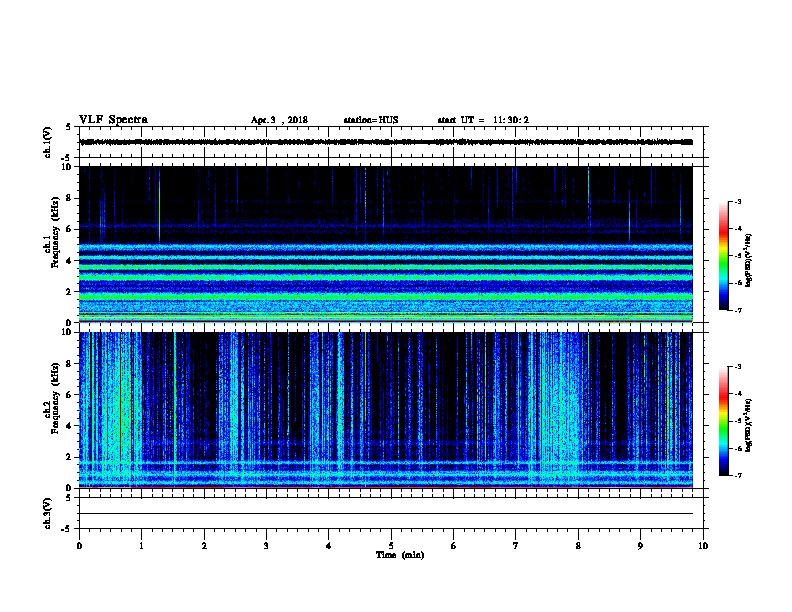The image size is (792, 612).
Task: Click the "Apr. 3, 2018" date text
Action: (279, 120)
